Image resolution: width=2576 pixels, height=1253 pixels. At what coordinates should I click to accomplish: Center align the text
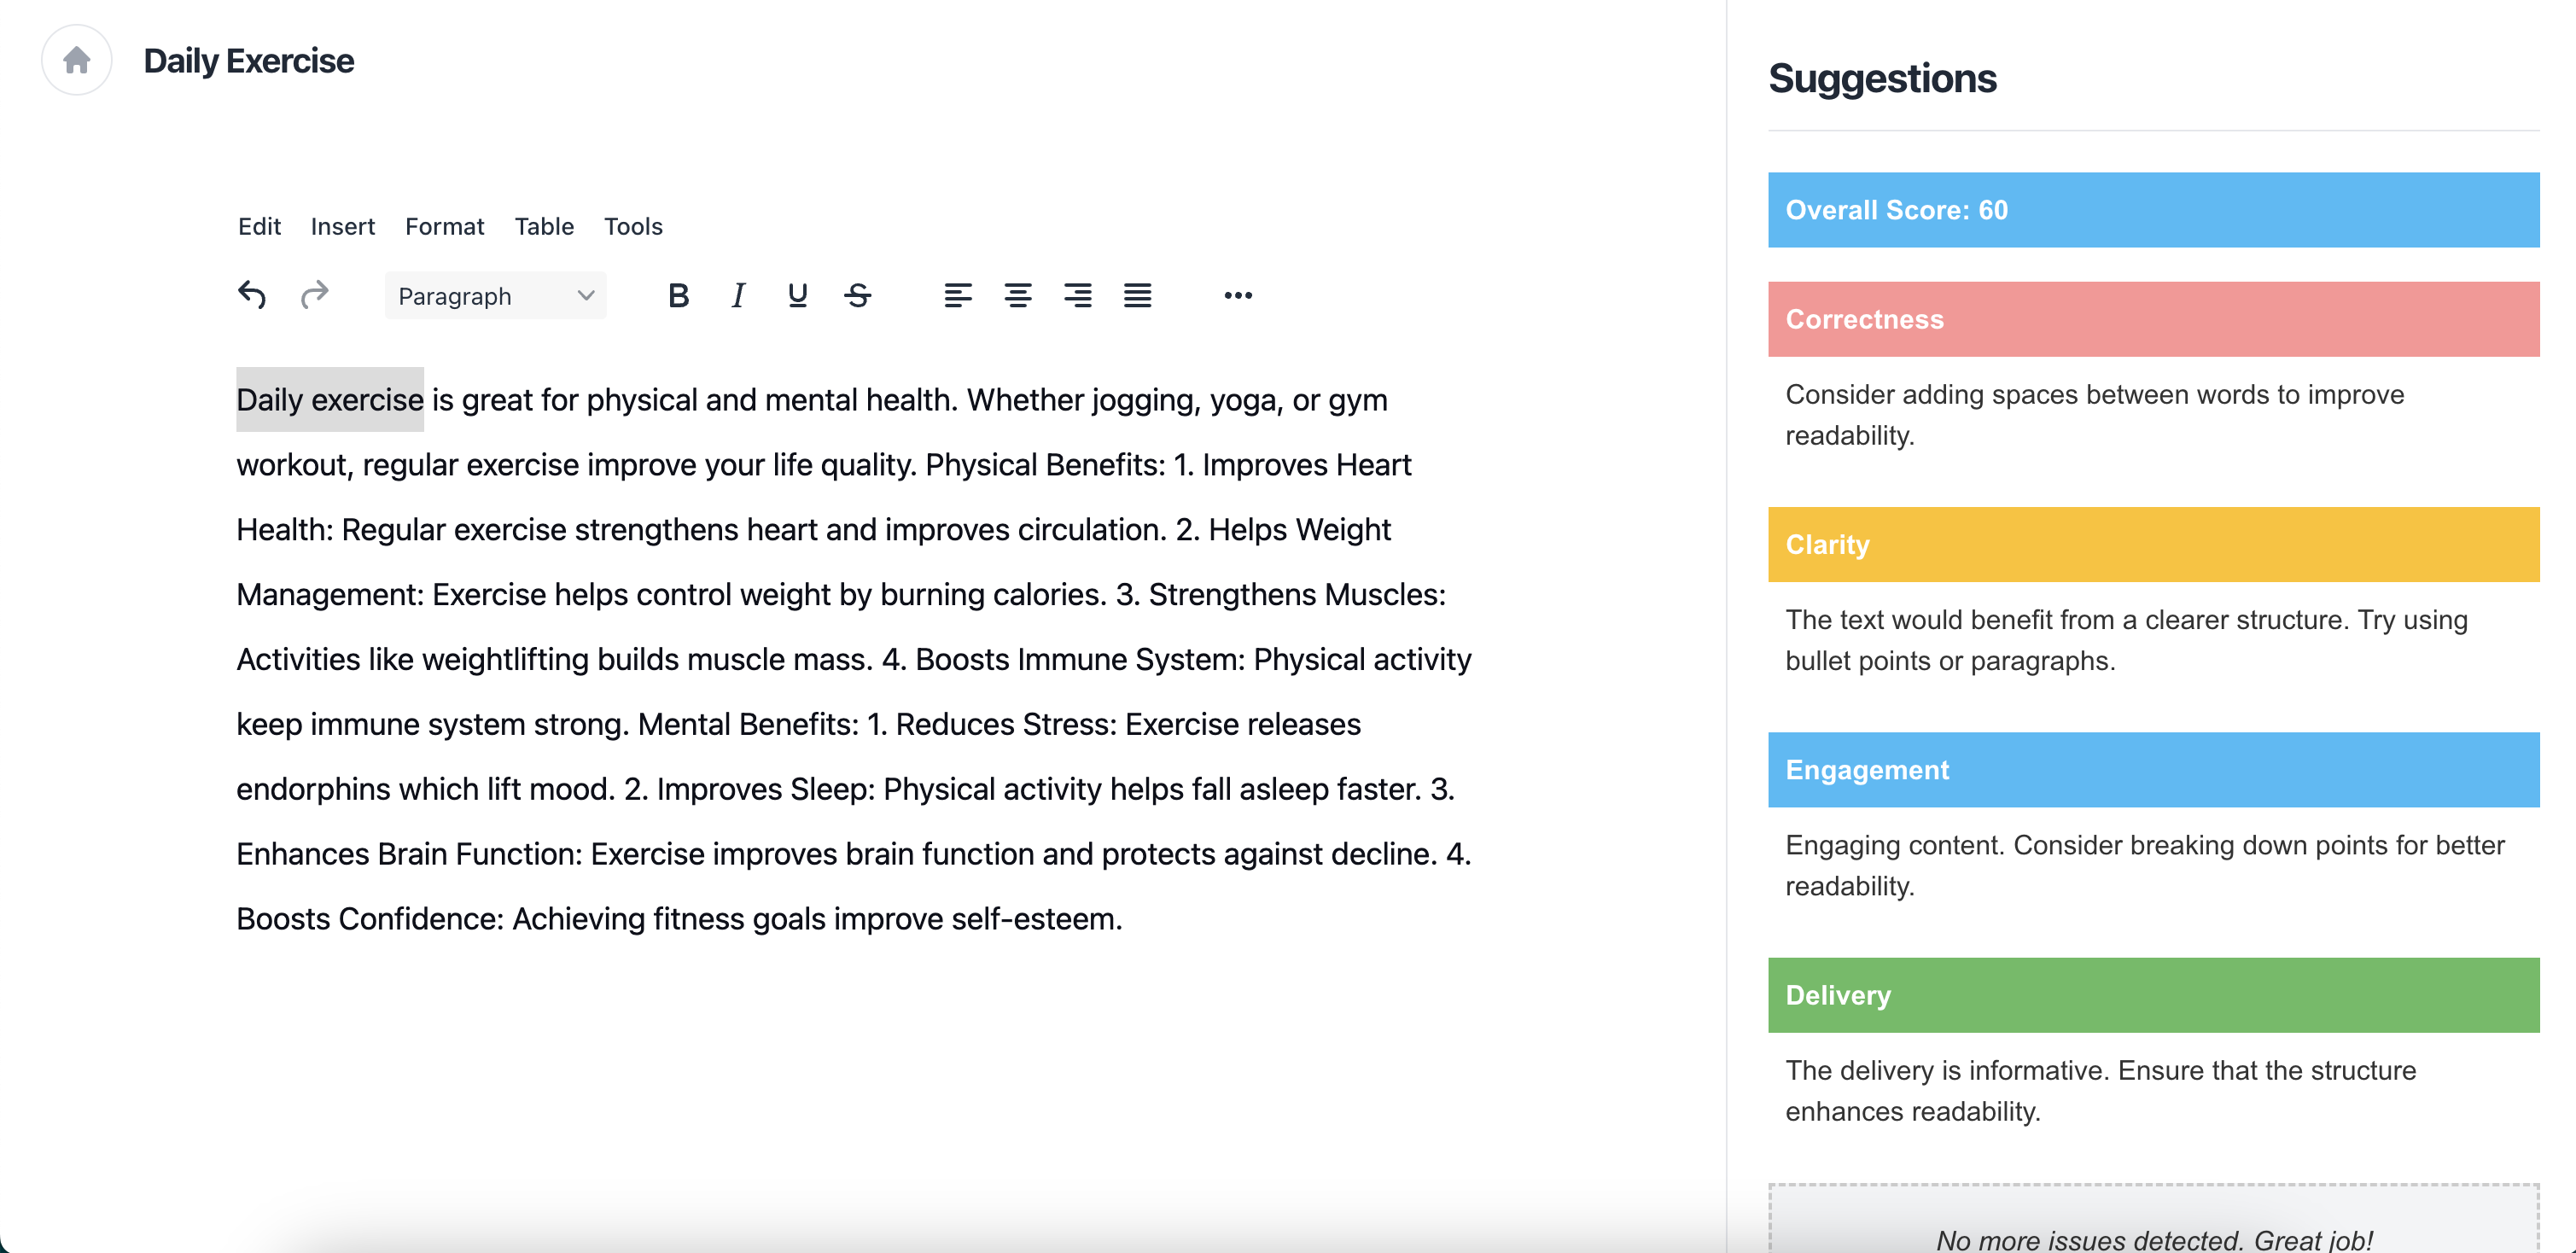coord(1017,295)
